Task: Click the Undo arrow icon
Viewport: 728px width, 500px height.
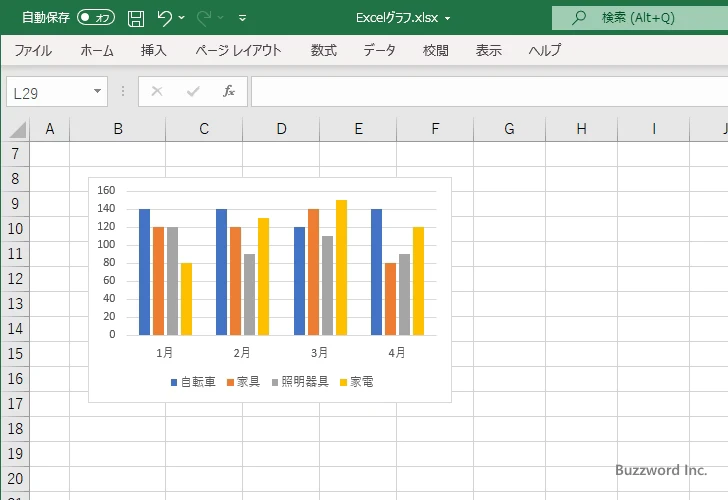Action: 164,17
